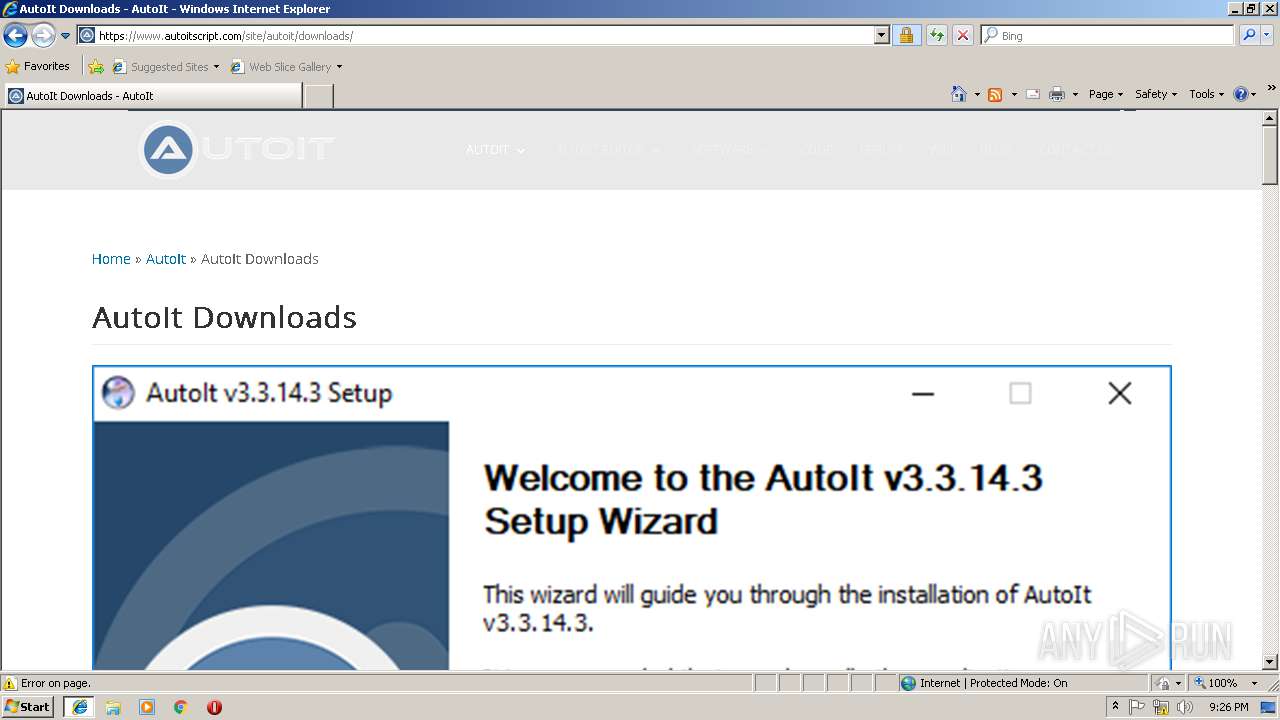The height and width of the screenshot is (720, 1280).
Task: Open the Tools menu
Action: click(1207, 94)
